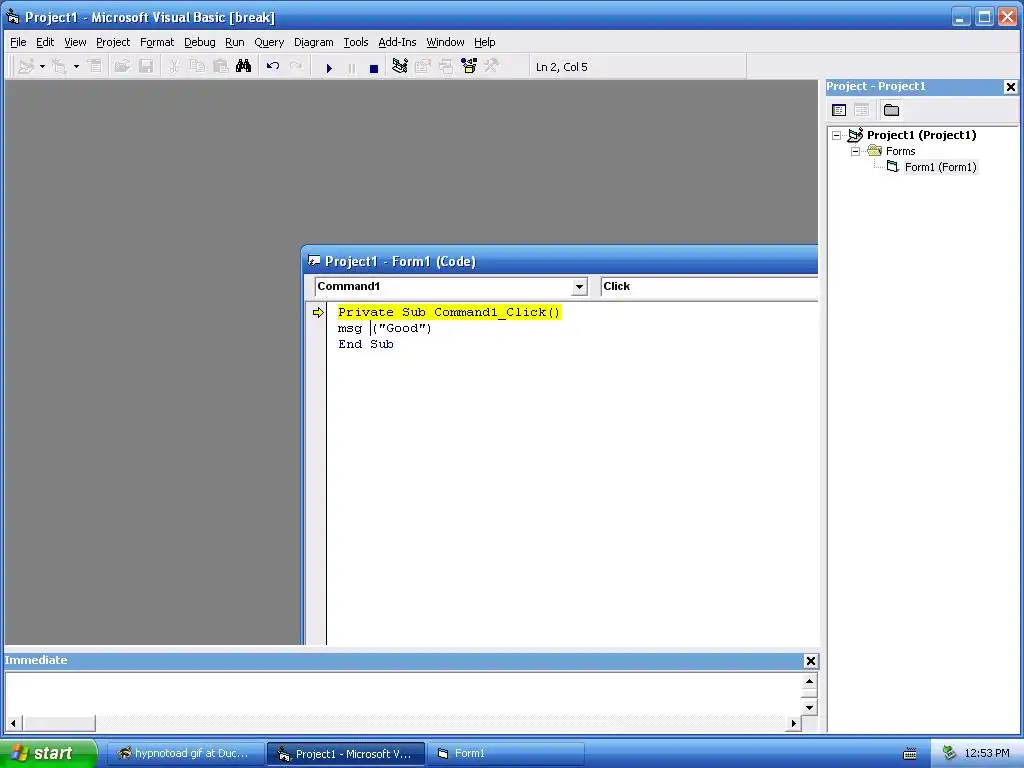
Task: Click the Find binoculars icon
Action: (x=244, y=67)
